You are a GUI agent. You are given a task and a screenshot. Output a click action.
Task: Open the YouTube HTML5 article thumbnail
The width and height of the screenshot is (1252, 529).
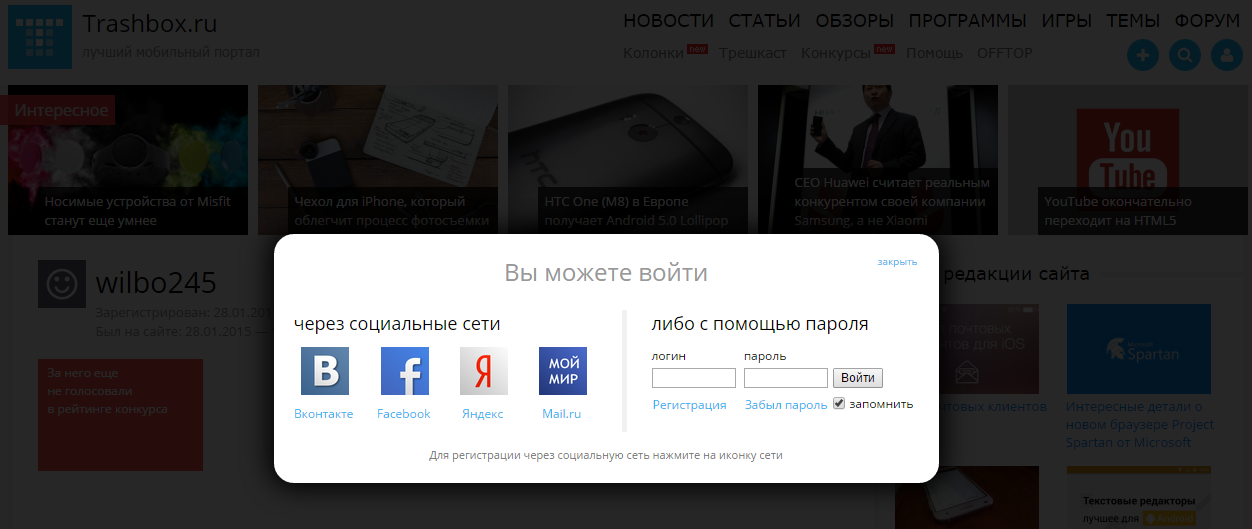[1128, 160]
